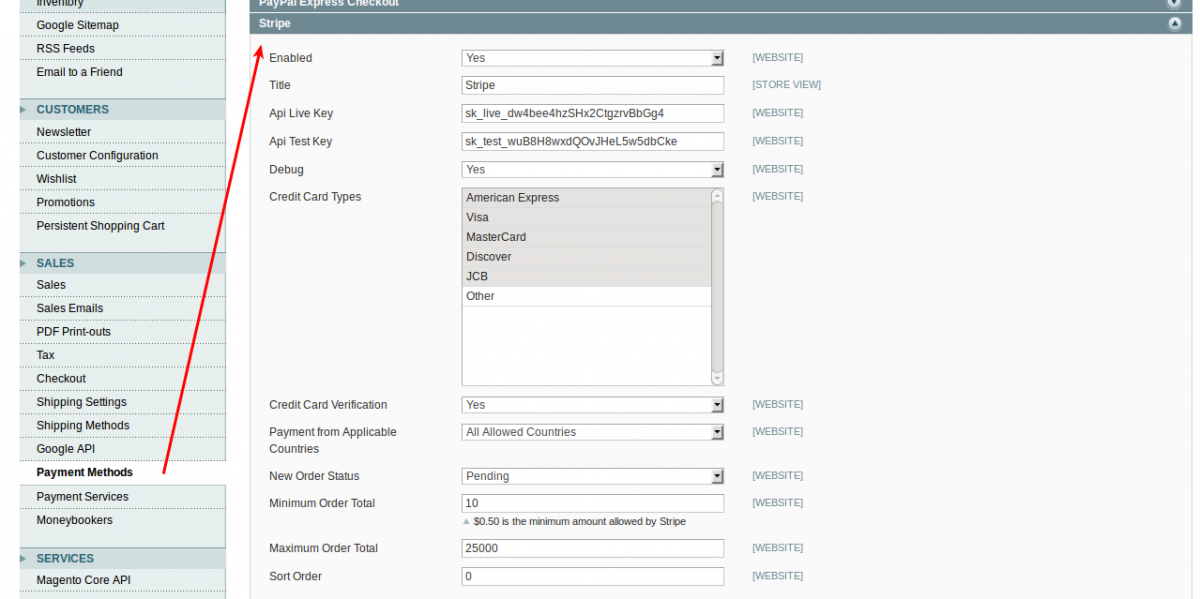Screen dimensions: 1200x599
Task: Click scroll down arrow in Credit Card Types
Action: pyautogui.click(x=717, y=377)
